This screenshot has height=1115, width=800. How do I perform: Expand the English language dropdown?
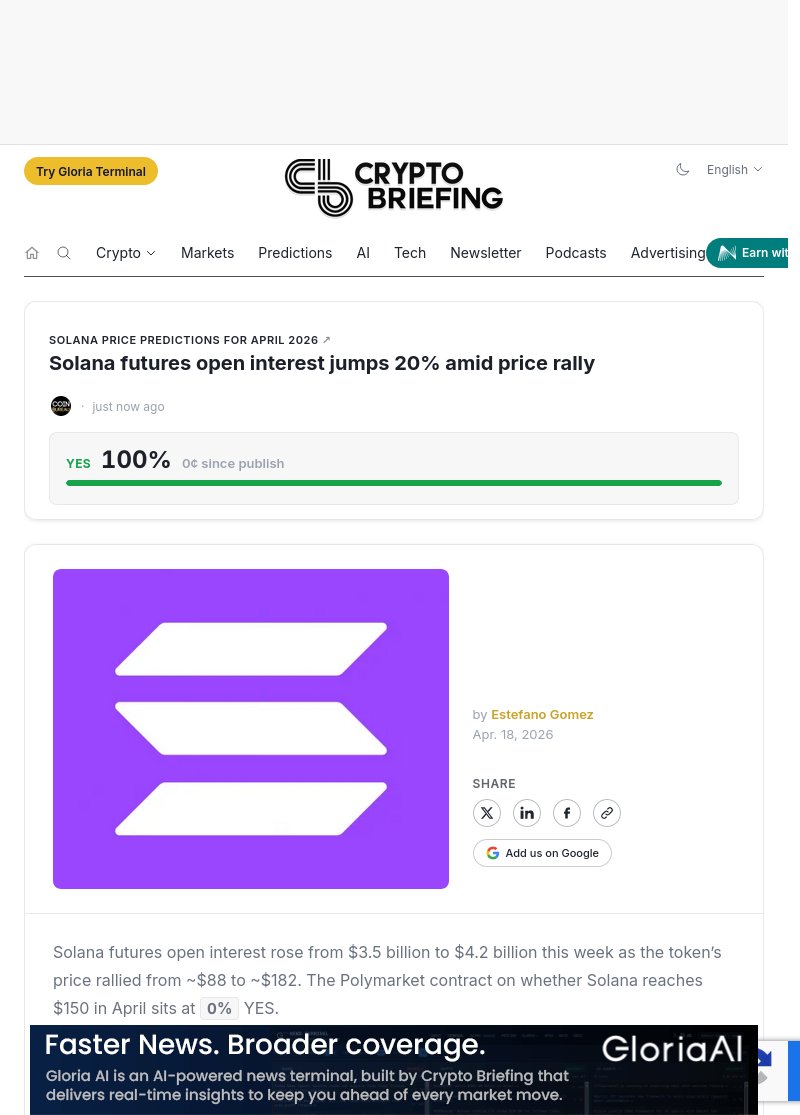[x=734, y=170]
